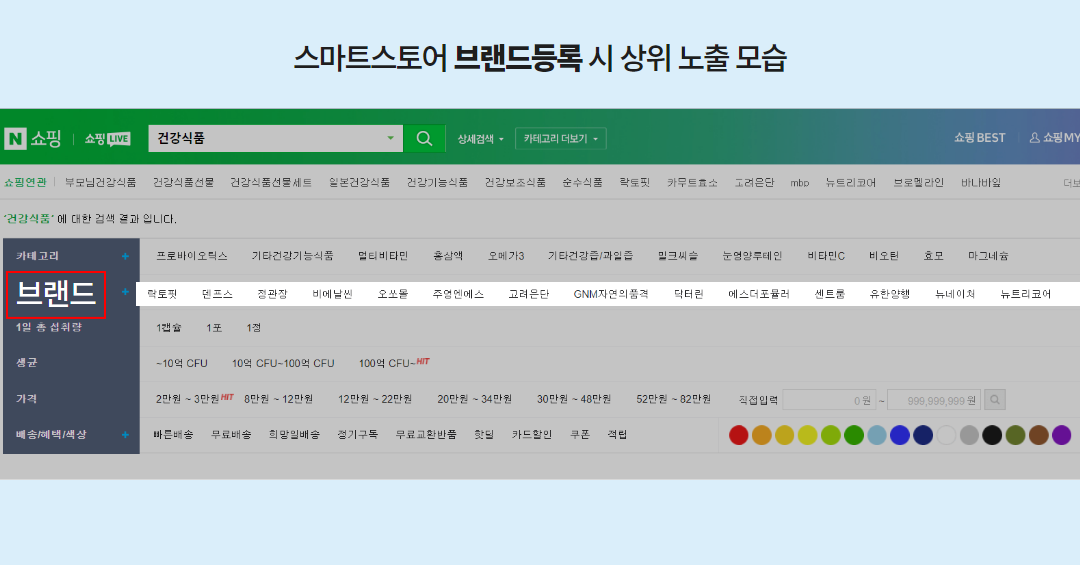
Task: Expand the 배송/혜택/색상 plus icon
Action: coord(125,435)
